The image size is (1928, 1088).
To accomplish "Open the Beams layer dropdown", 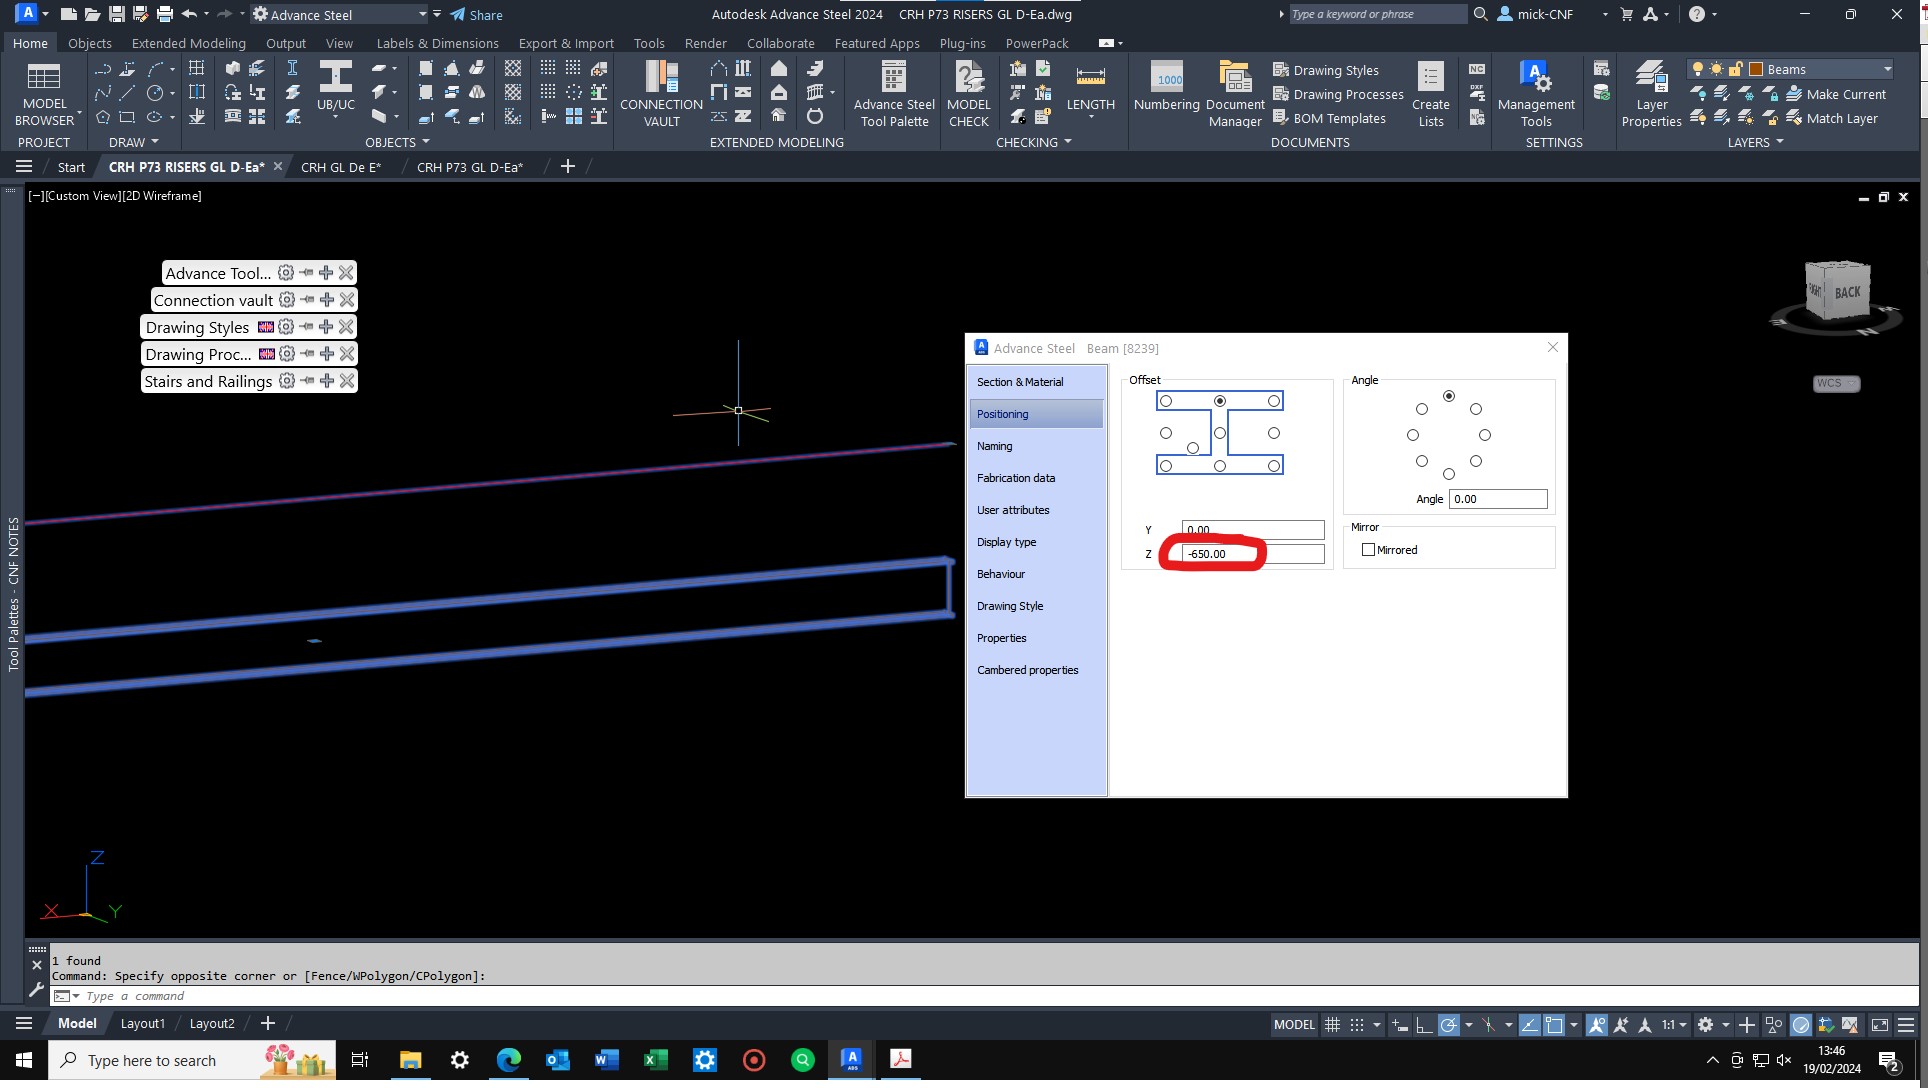I will coord(1886,68).
